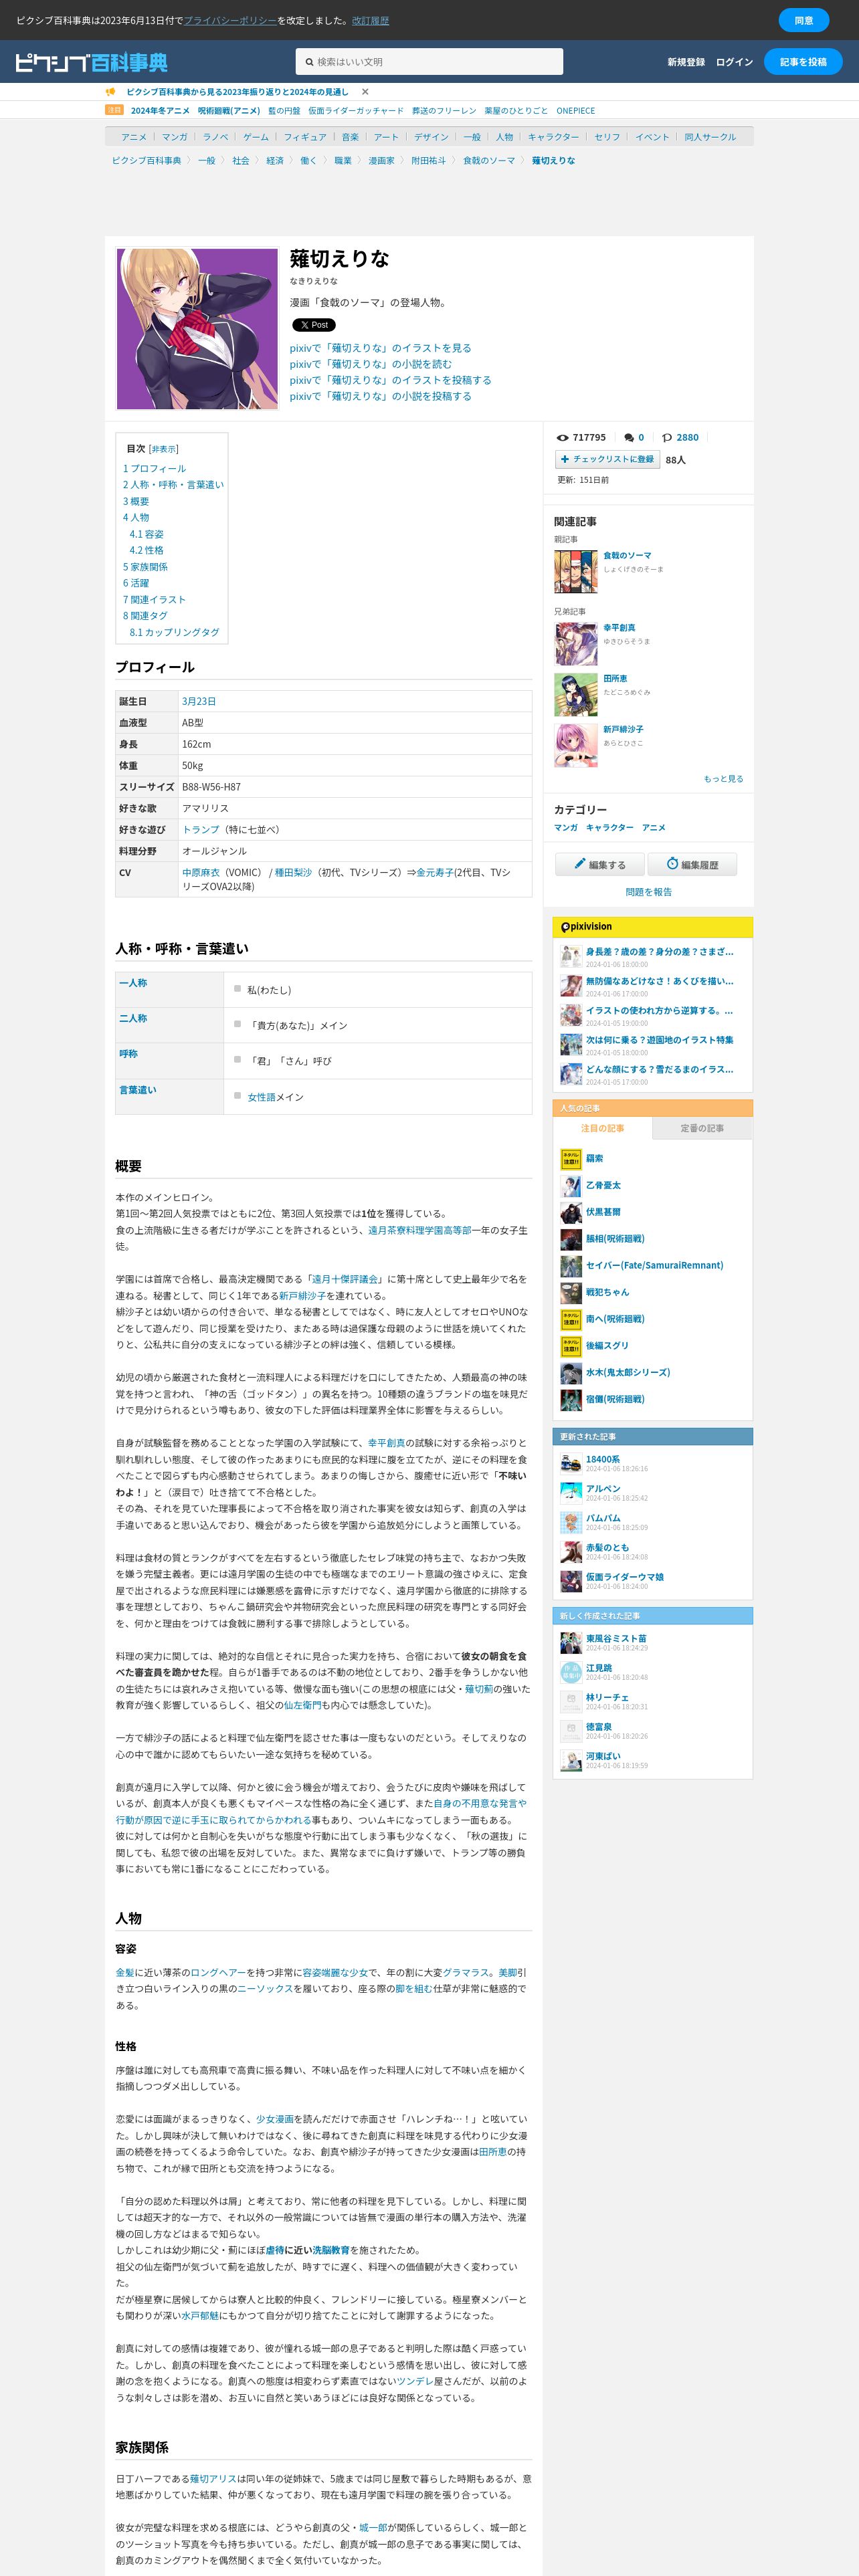Open 仮面ライダーウマ娘 updated article icon
This screenshot has width=859, height=2576.
tap(571, 1581)
